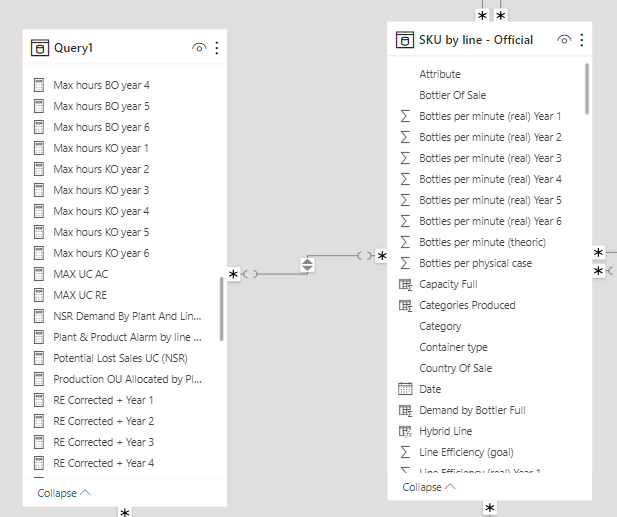Select the Max hours KO year 4 measure
The image size is (617, 517).
click(x=101, y=211)
